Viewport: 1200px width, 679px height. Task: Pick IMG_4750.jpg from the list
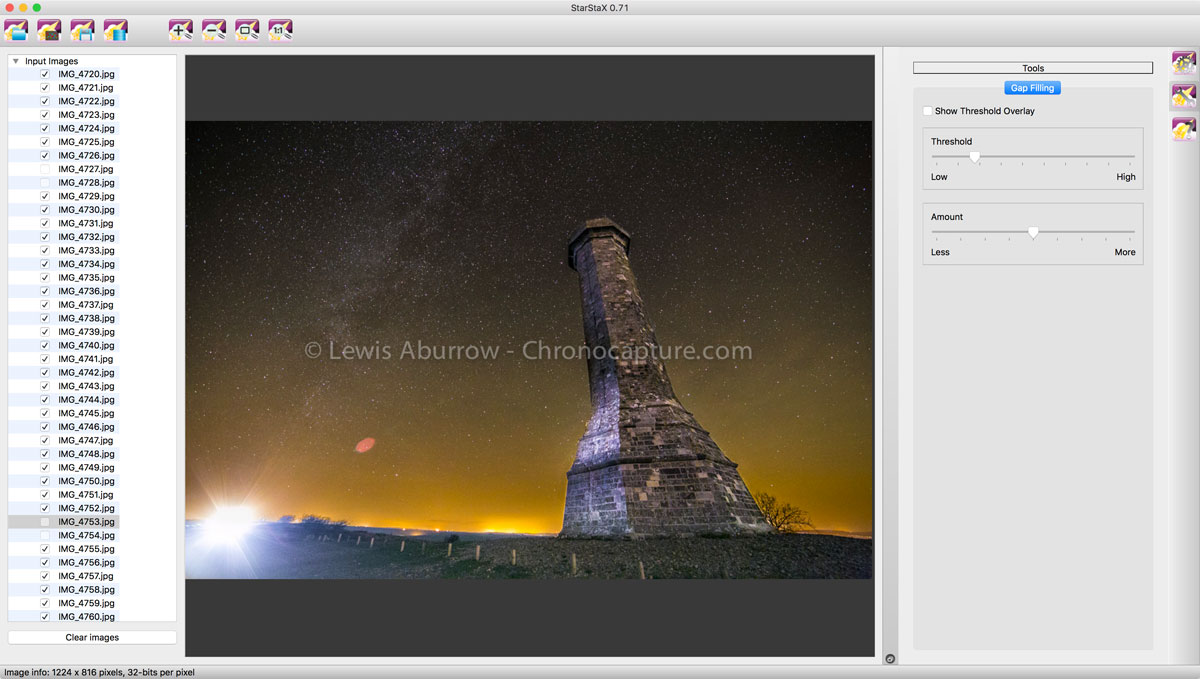click(x=86, y=481)
